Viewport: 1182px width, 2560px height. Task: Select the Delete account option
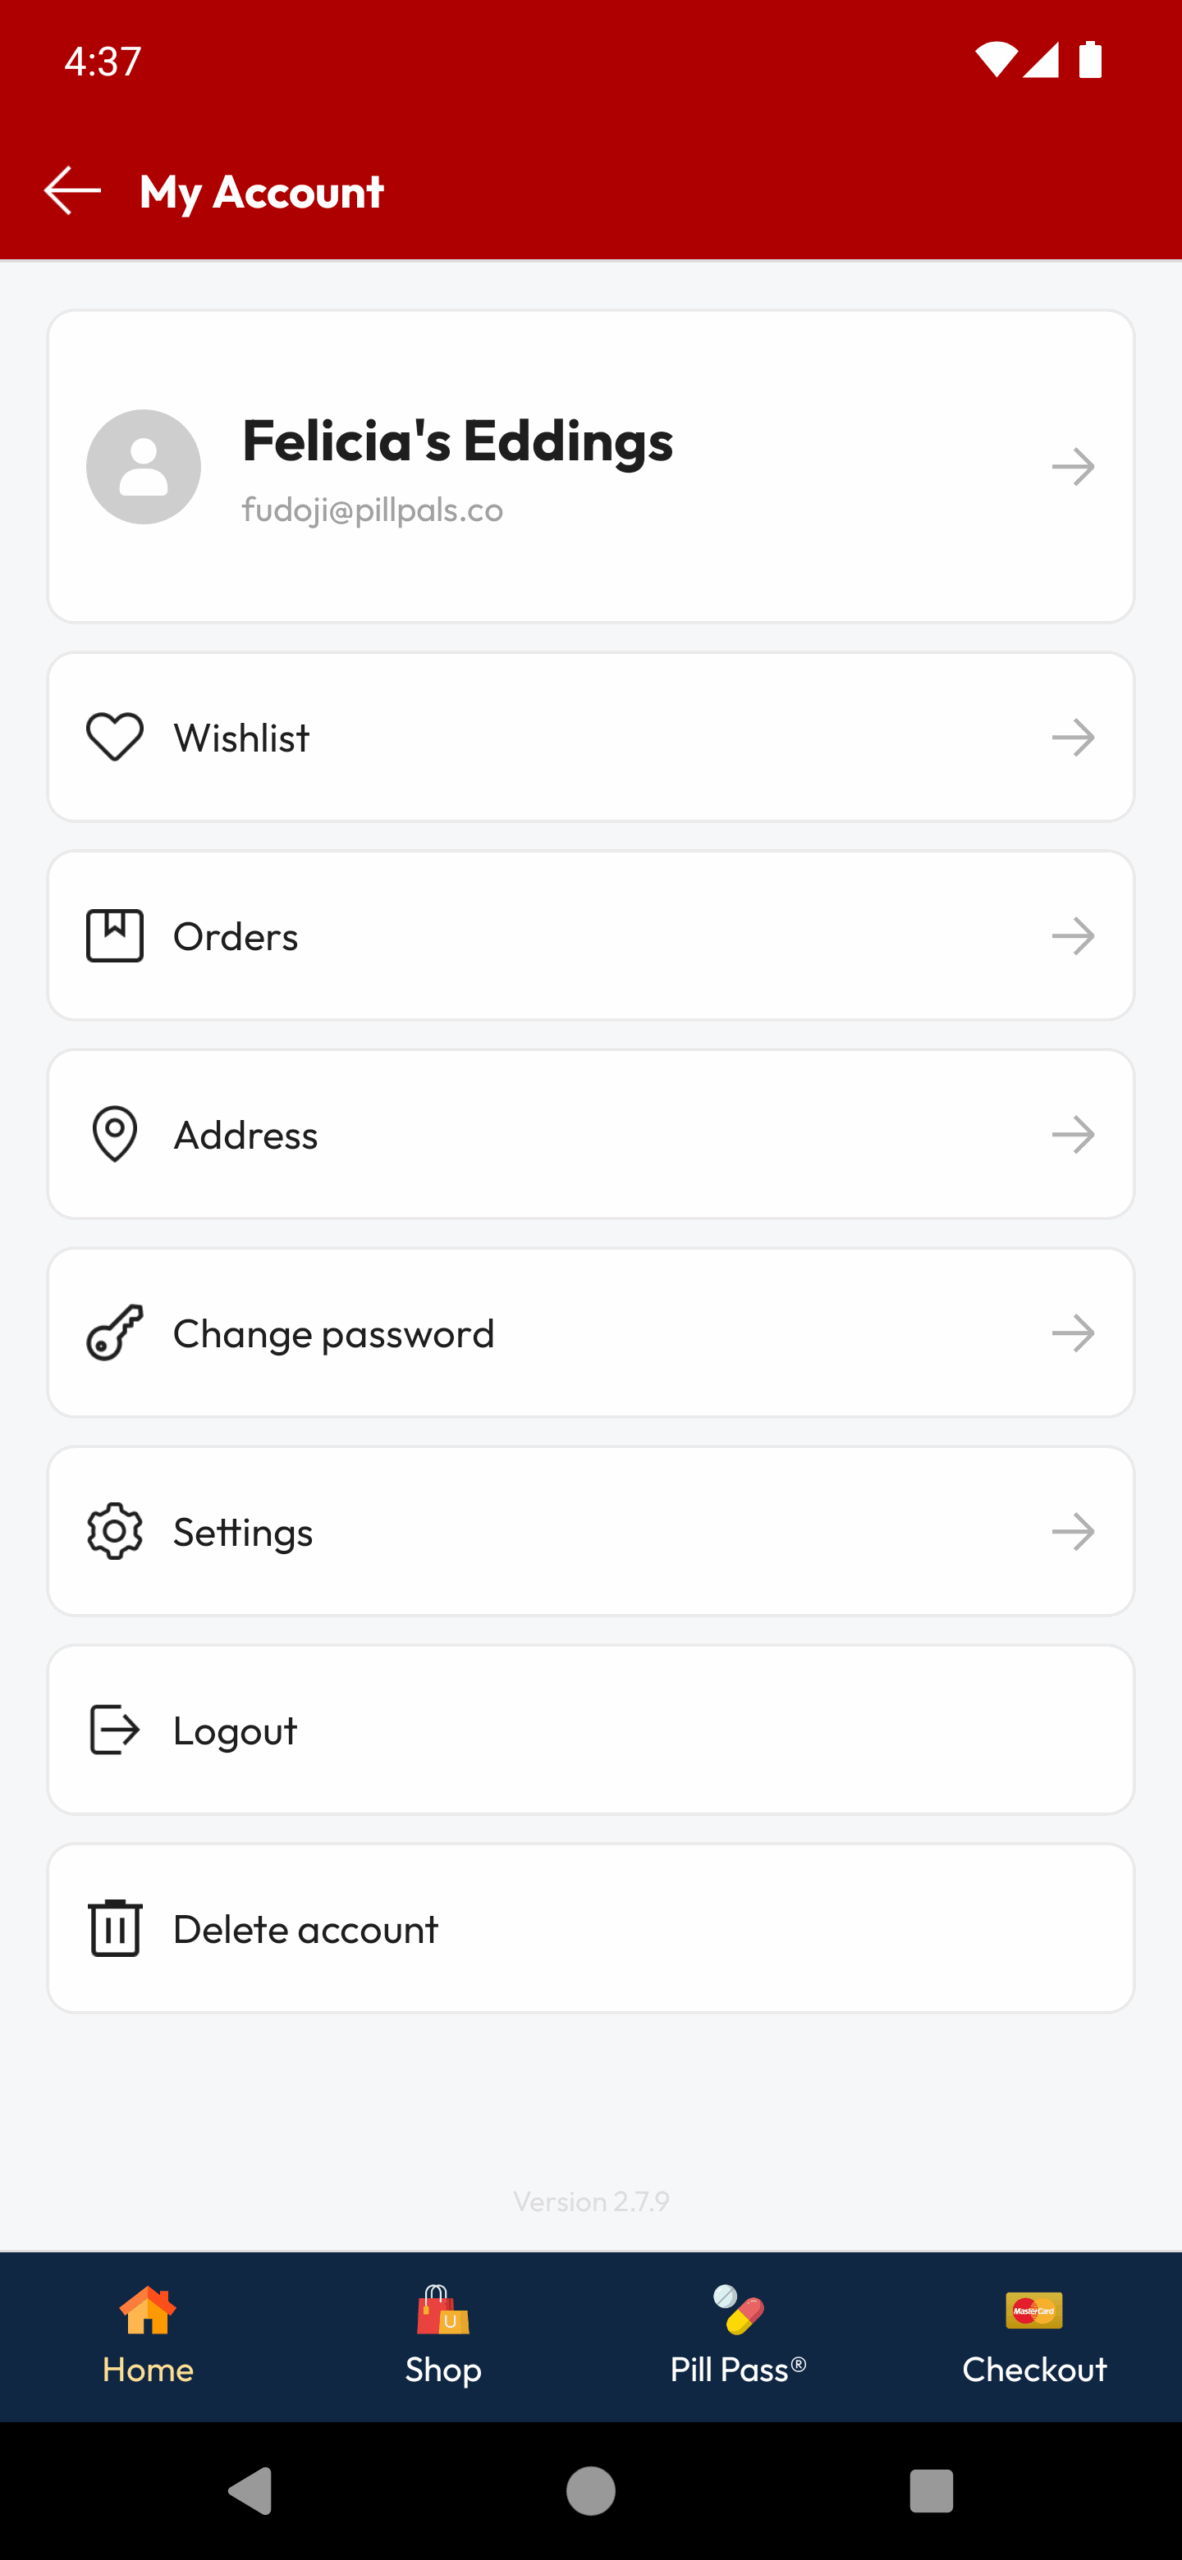click(305, 1929)
